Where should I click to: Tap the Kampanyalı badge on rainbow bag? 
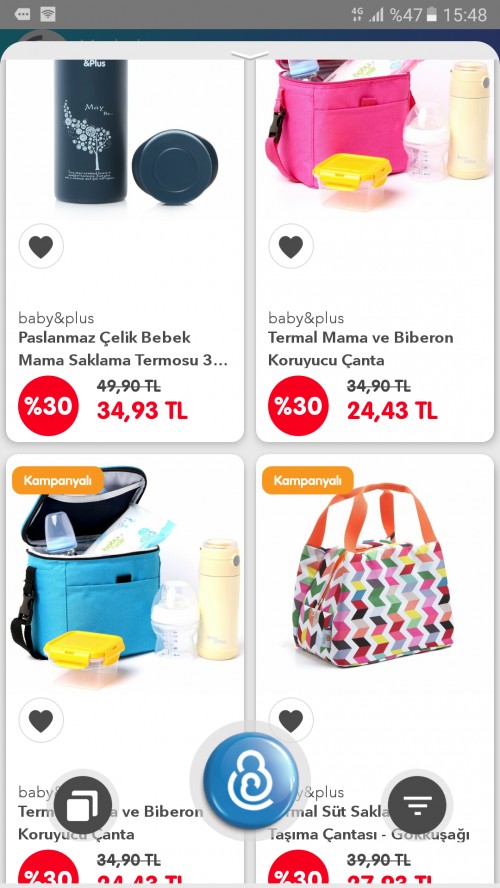pyautogui.click(x=307, y=480)
